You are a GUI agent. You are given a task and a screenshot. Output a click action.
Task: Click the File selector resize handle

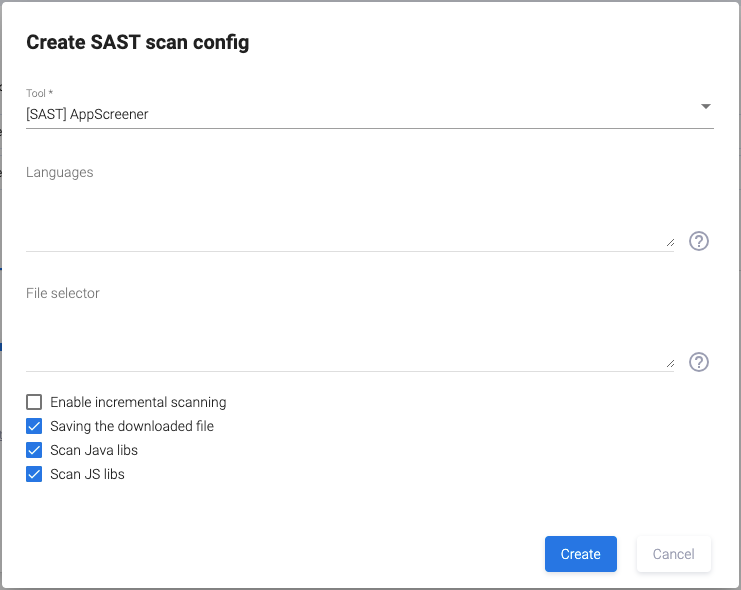point(670,364)
